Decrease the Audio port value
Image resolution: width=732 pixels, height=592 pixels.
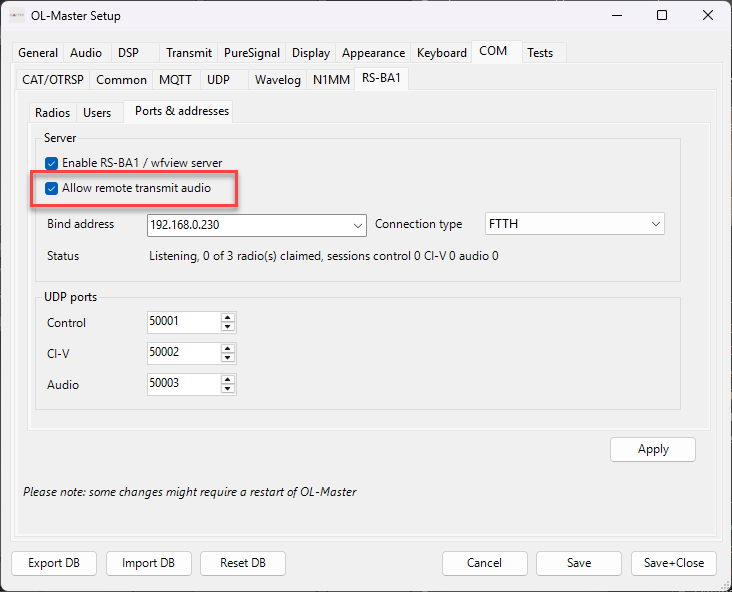pos(228,389)
